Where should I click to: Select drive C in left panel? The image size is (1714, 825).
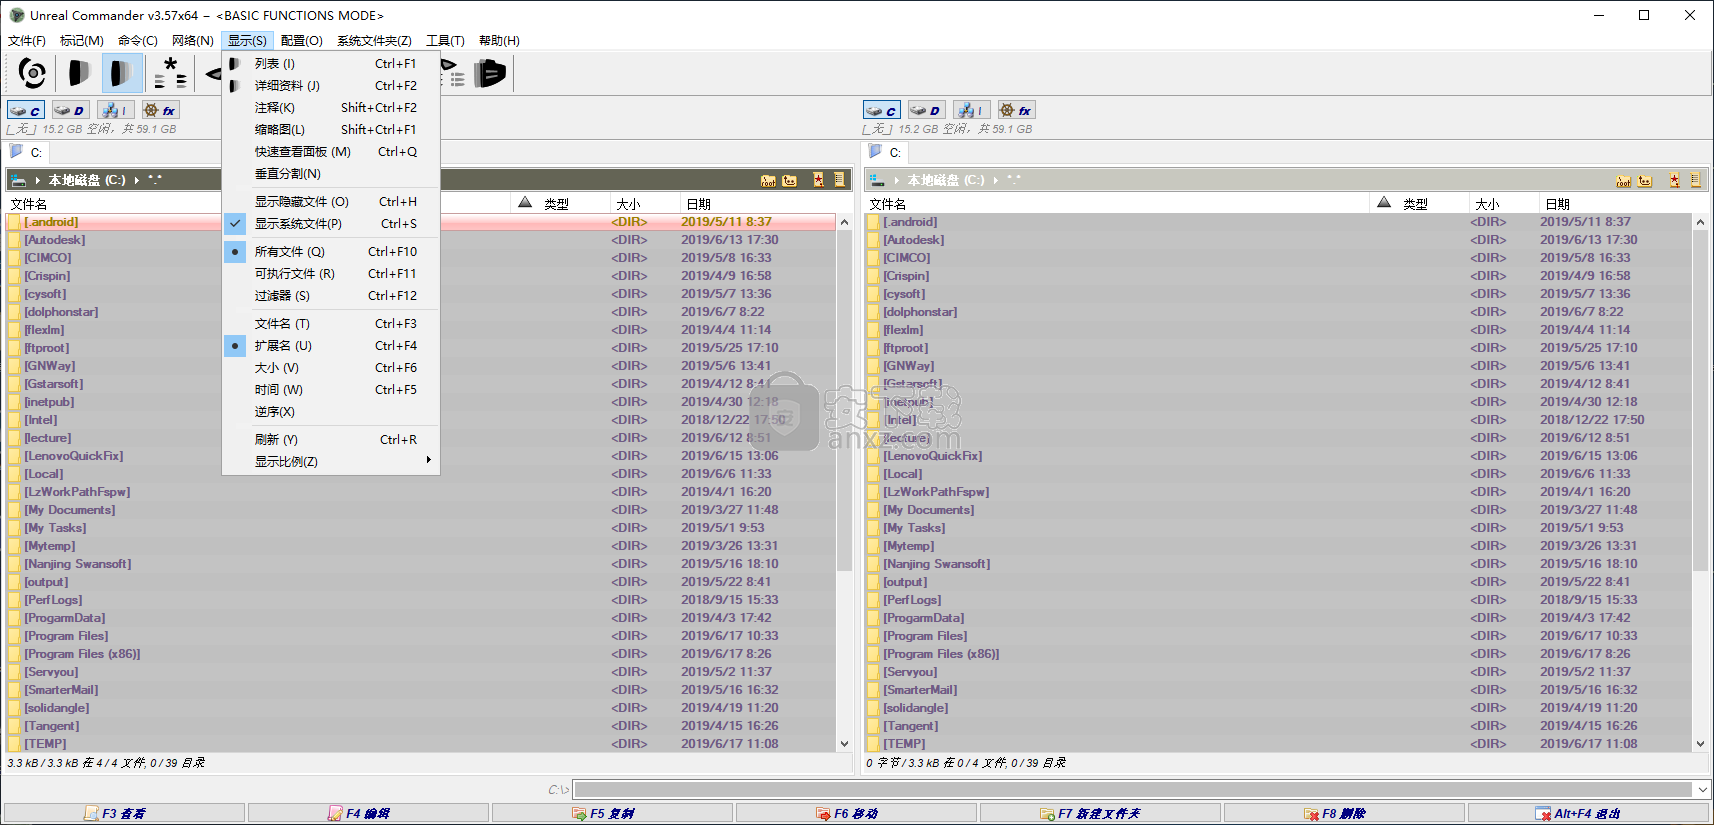pos(26,110)
